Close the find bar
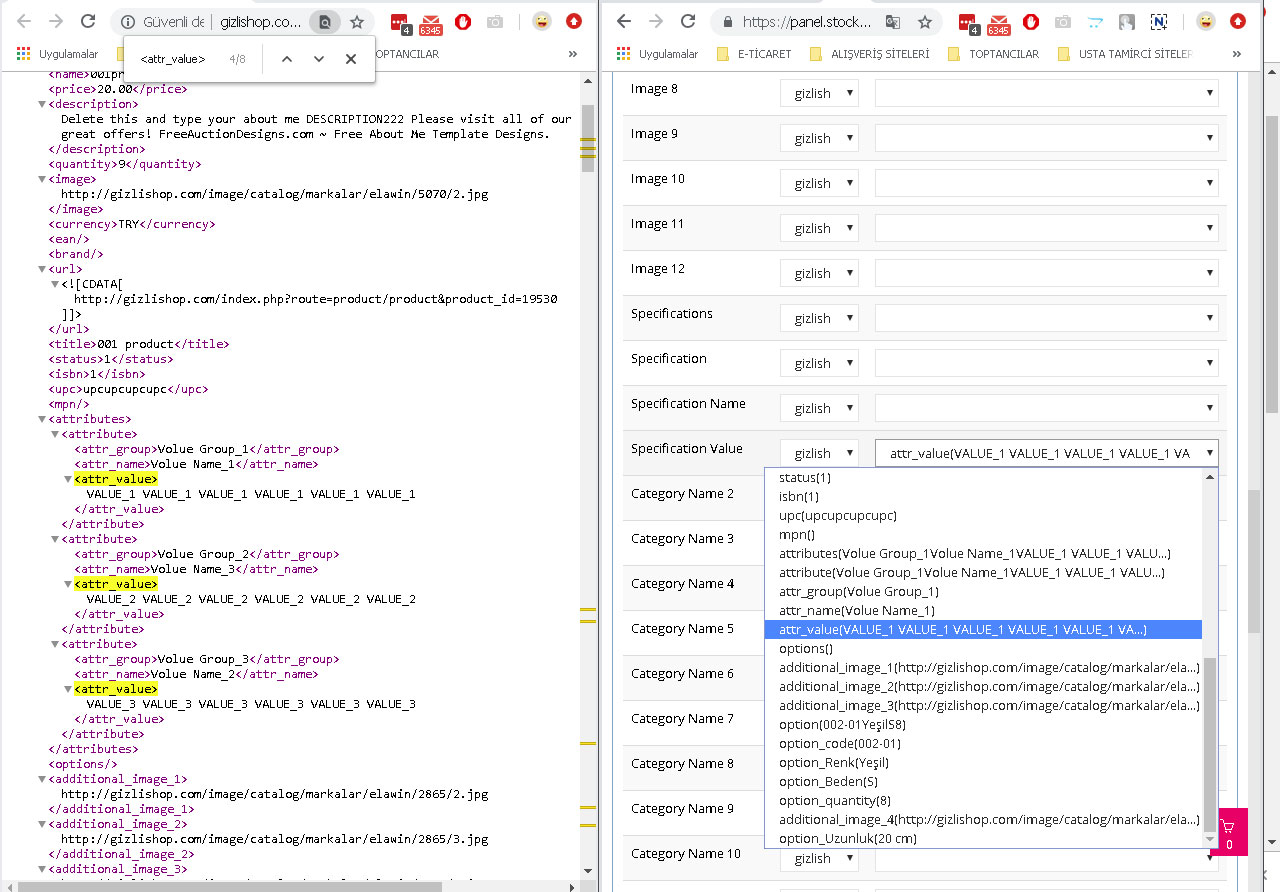 [351, 59]
